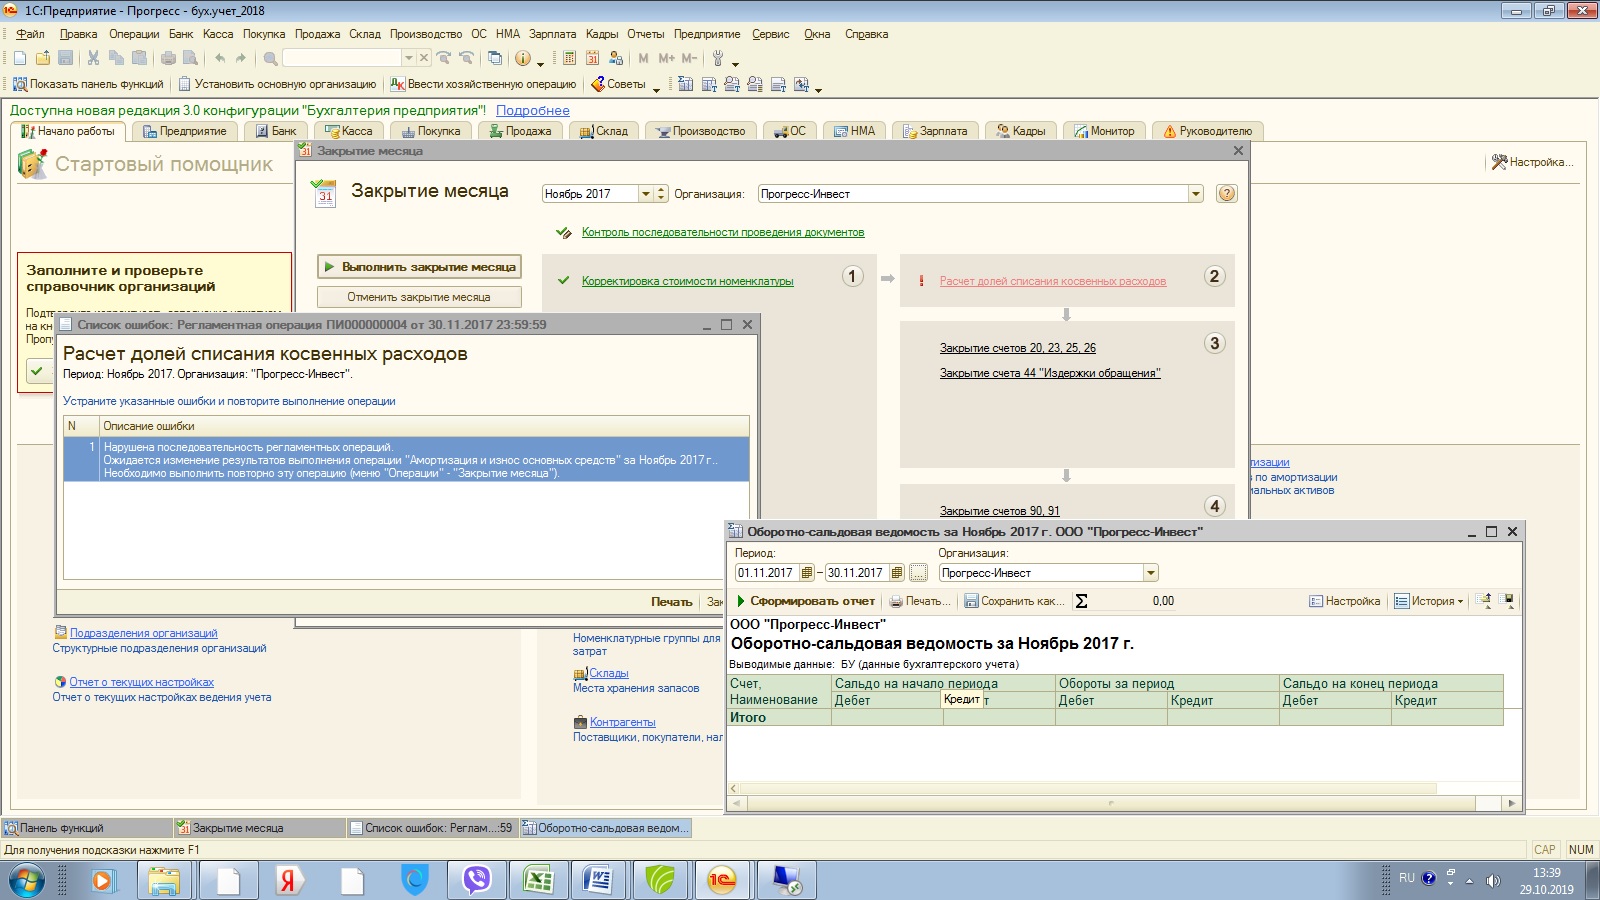Launch Viber from the Windows taskbar
Screen dimensions: 1600x900
[477, 880]
